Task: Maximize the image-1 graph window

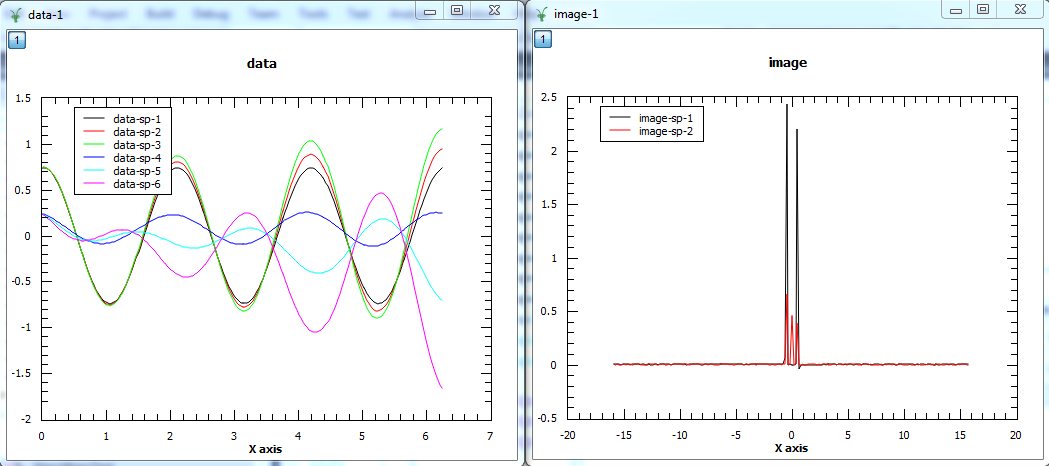Action: 982,9
